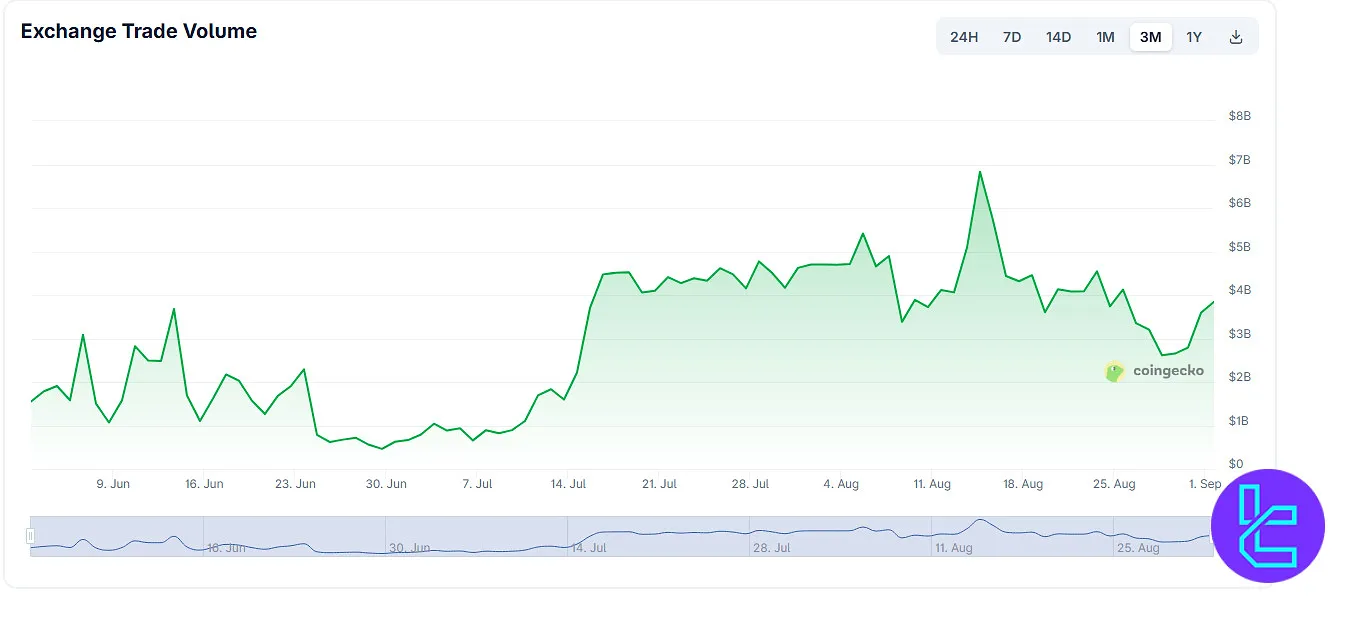
Task: Click the $6B axis label
Action: click(x=1239, y=203)
